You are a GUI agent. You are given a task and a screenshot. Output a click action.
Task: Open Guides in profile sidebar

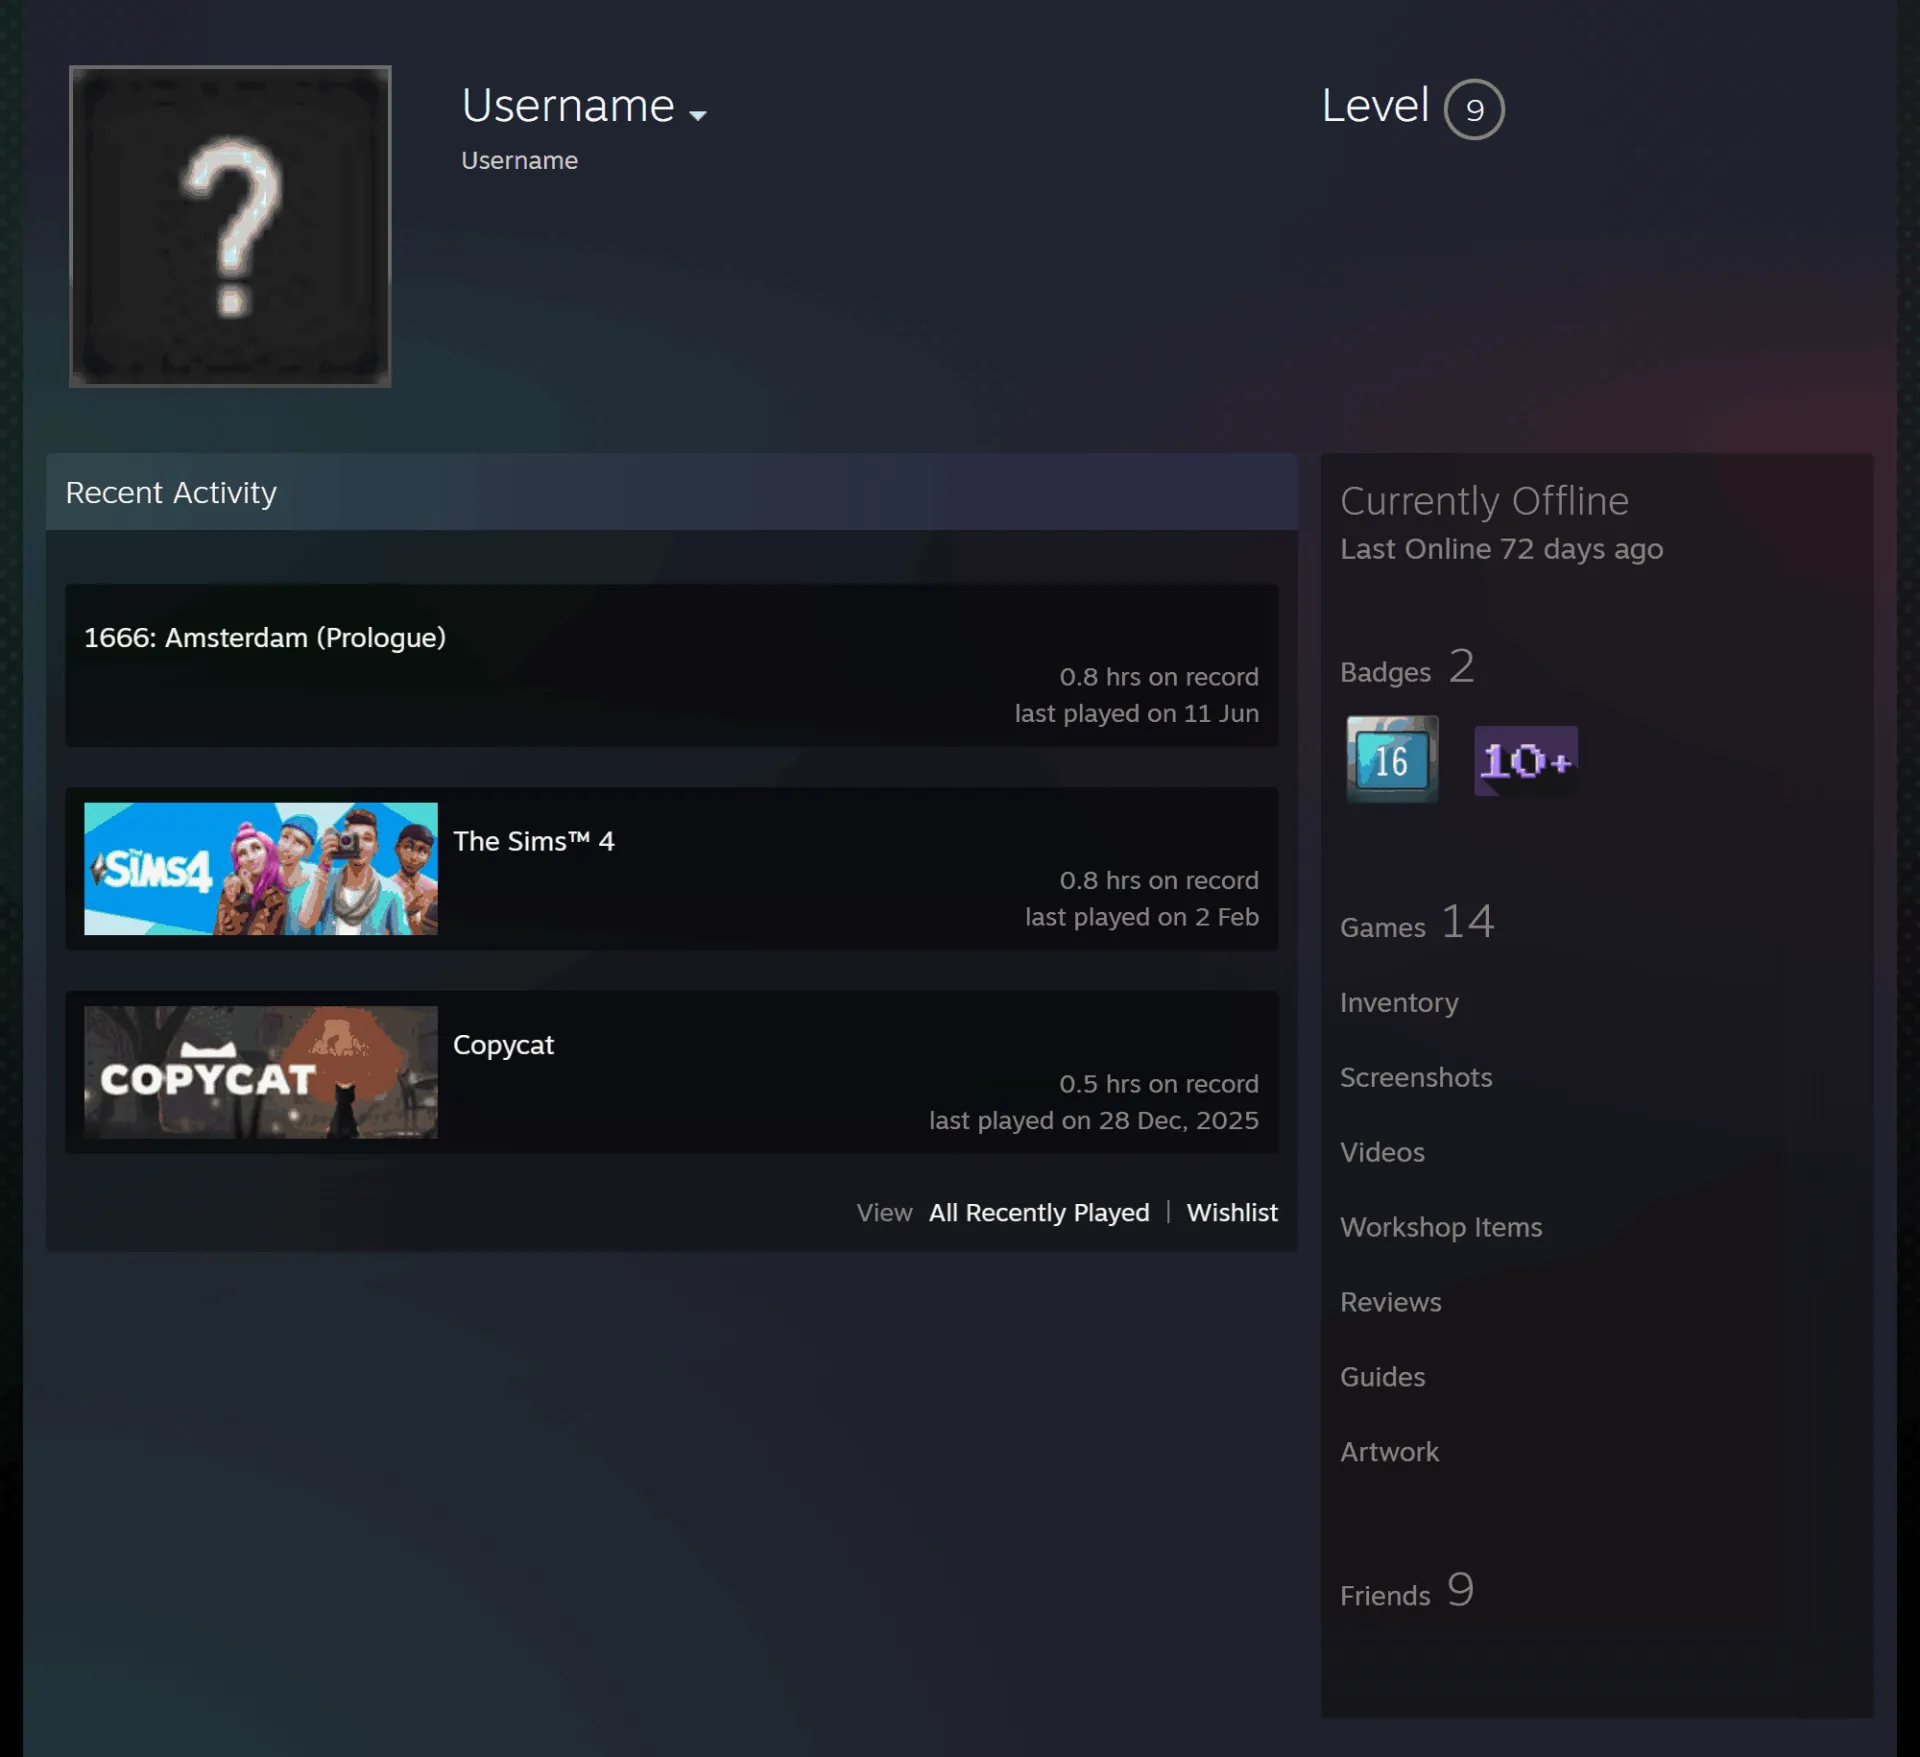coord(1382,1378)
